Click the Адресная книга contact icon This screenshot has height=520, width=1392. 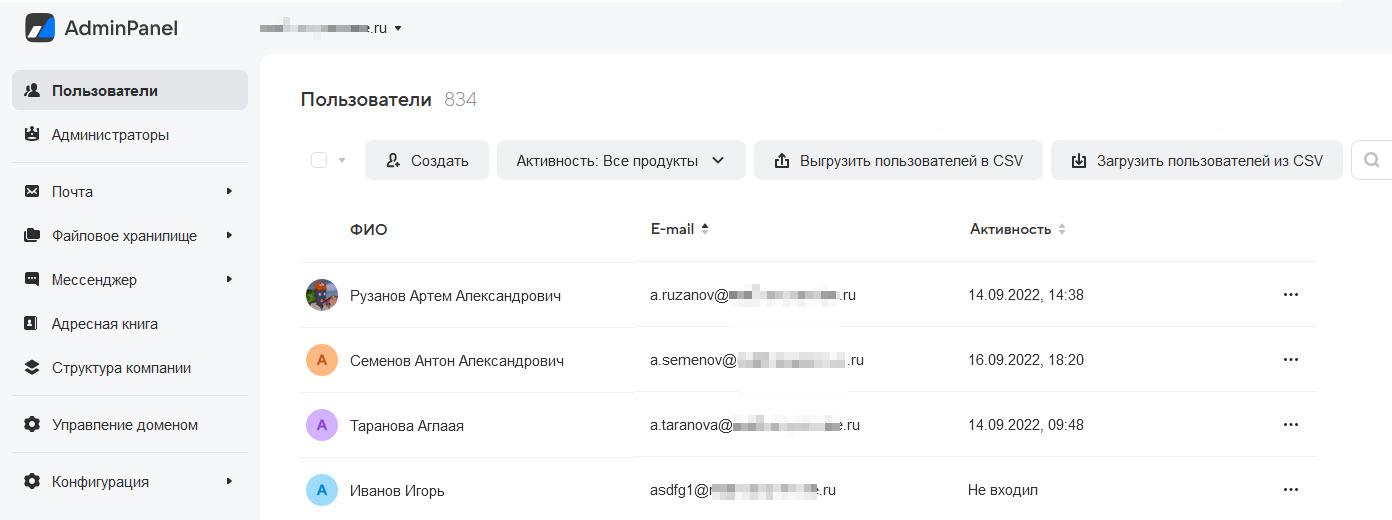32,324
